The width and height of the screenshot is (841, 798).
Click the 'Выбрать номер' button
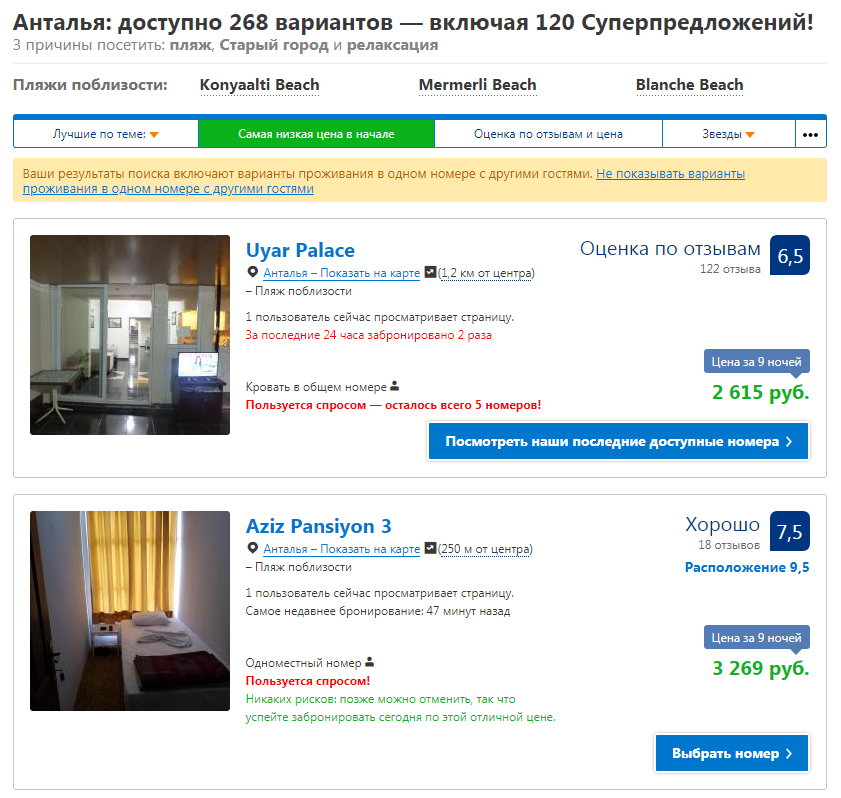coord(732,753)
